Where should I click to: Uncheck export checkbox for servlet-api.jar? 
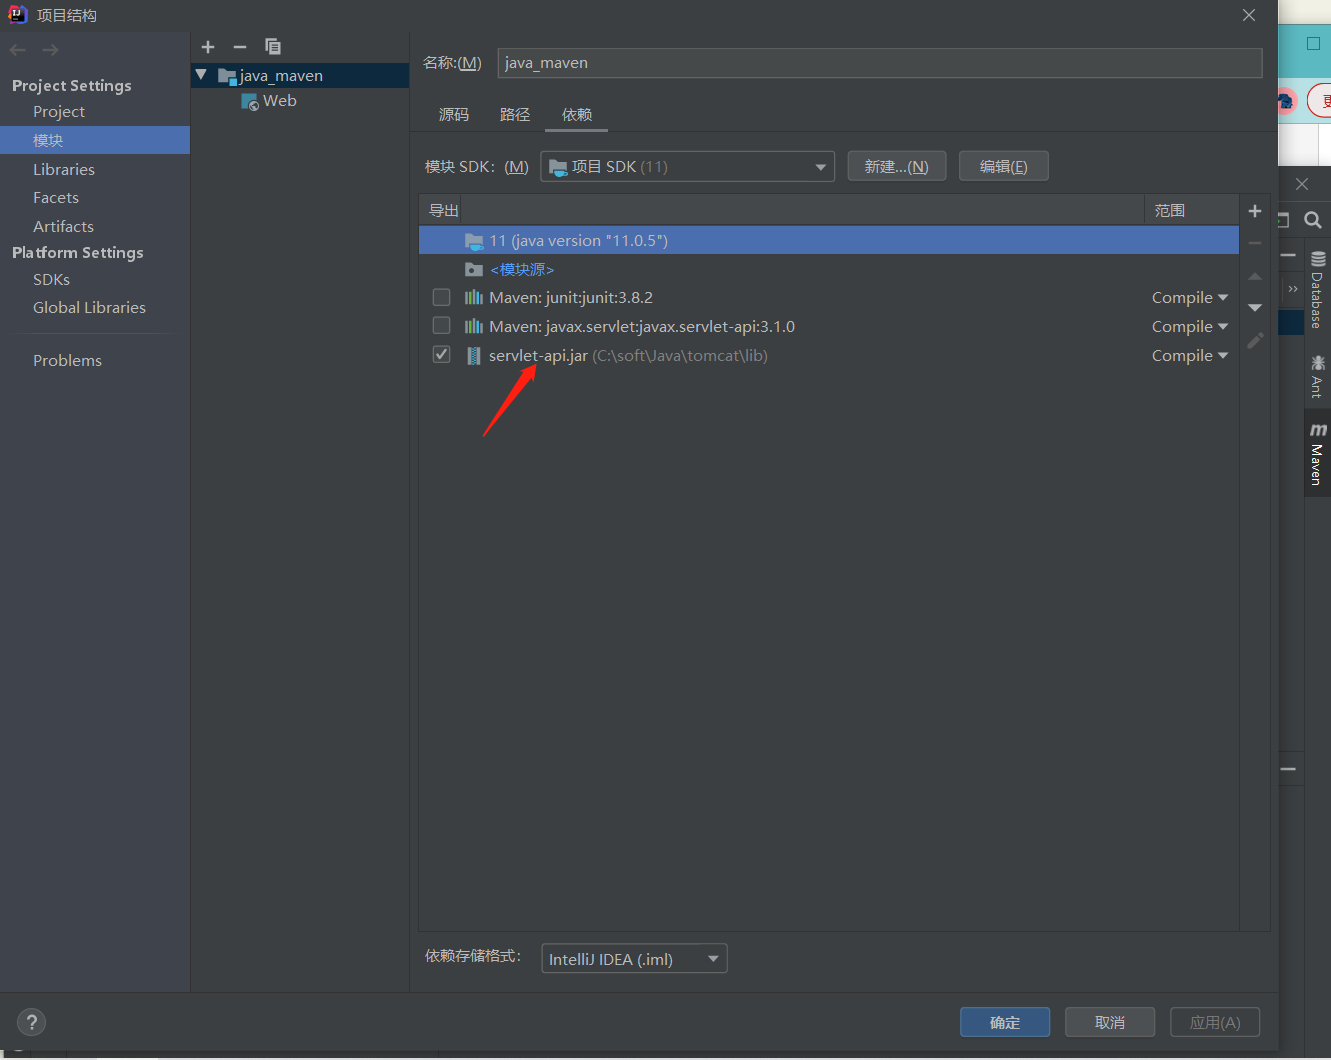click(x=441, y=355)
